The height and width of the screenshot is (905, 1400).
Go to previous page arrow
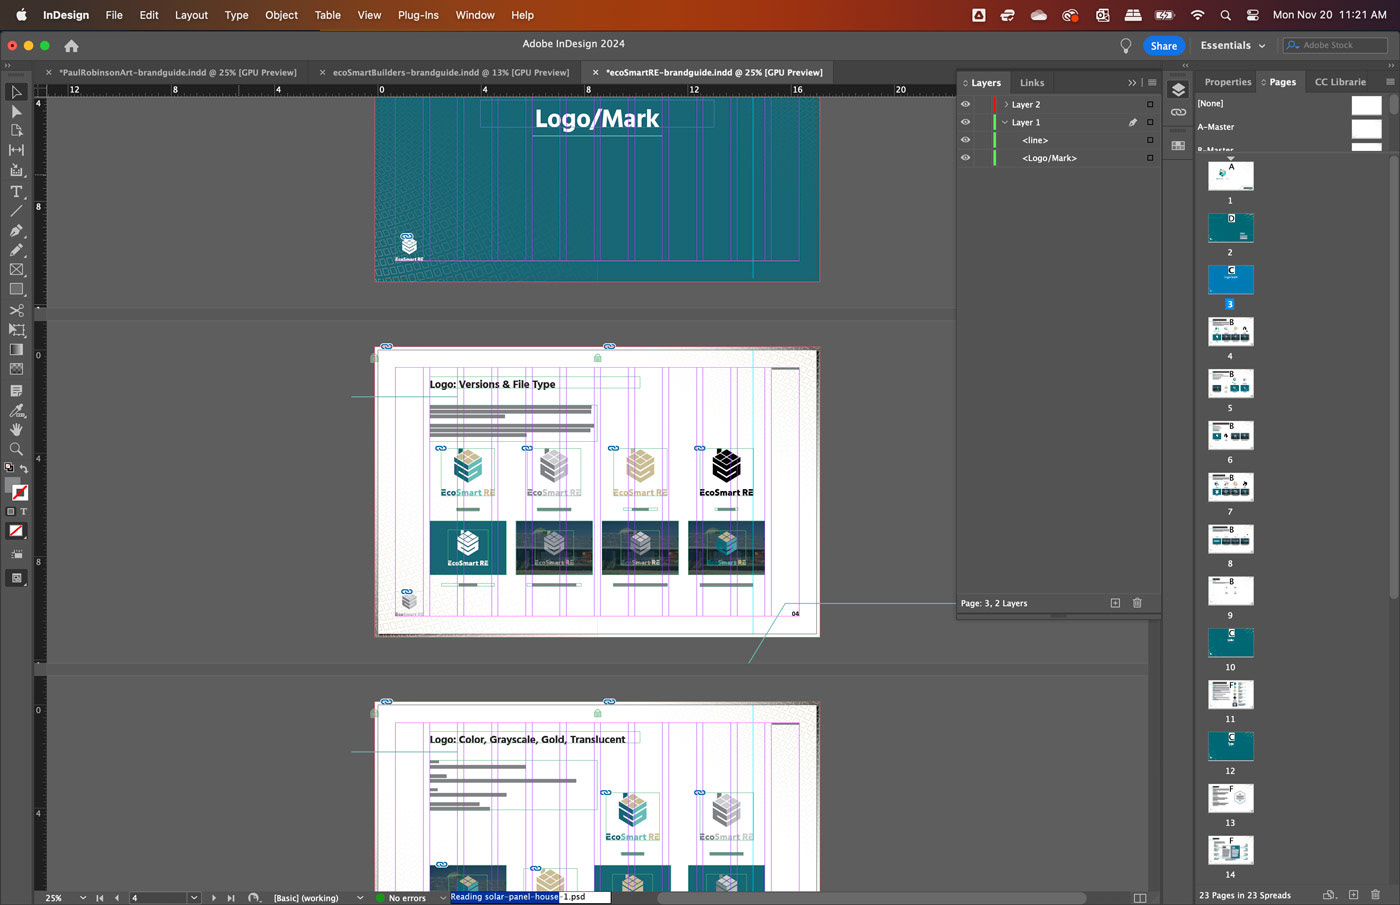point(117,898)
